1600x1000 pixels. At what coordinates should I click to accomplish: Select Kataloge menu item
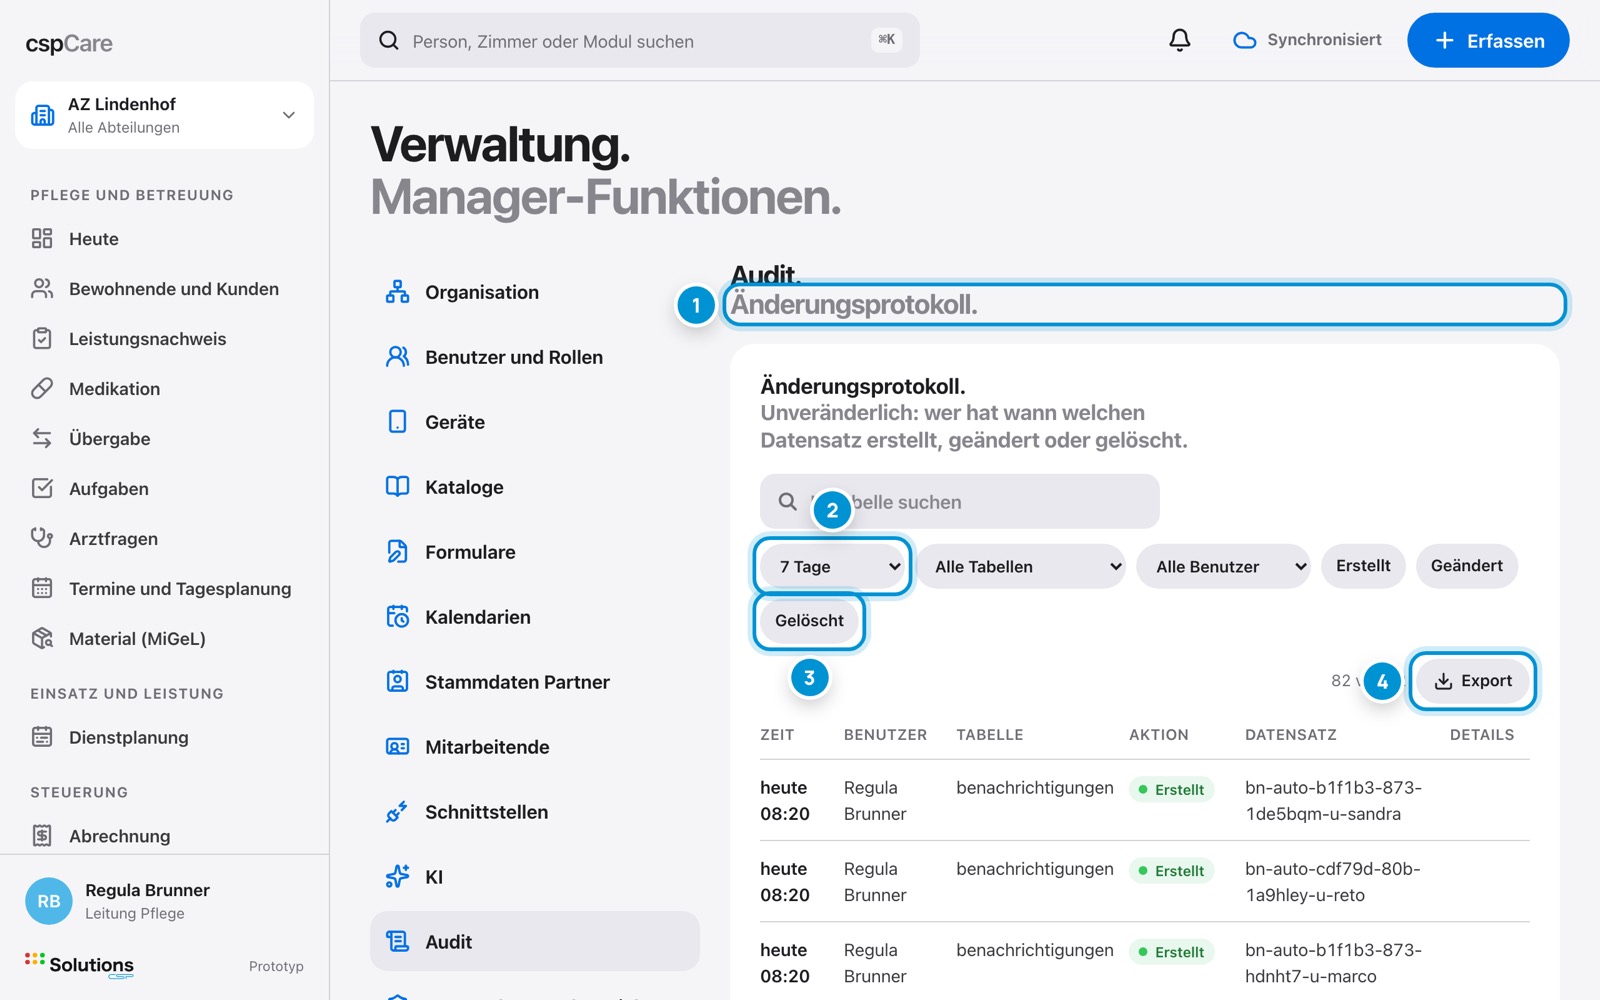(535, 487)
